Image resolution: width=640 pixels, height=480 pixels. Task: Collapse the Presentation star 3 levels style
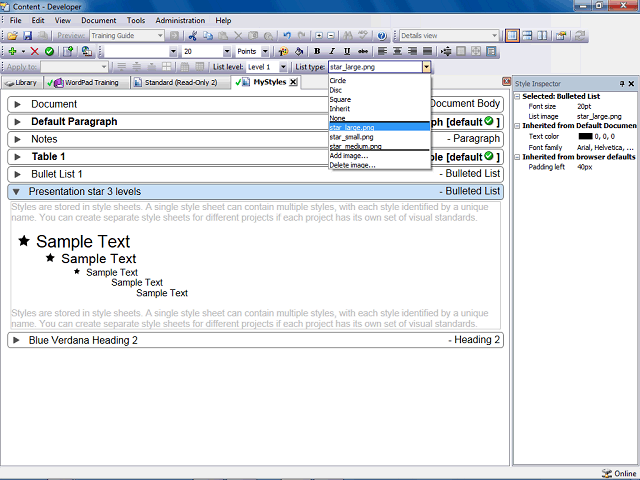(16, 191)
